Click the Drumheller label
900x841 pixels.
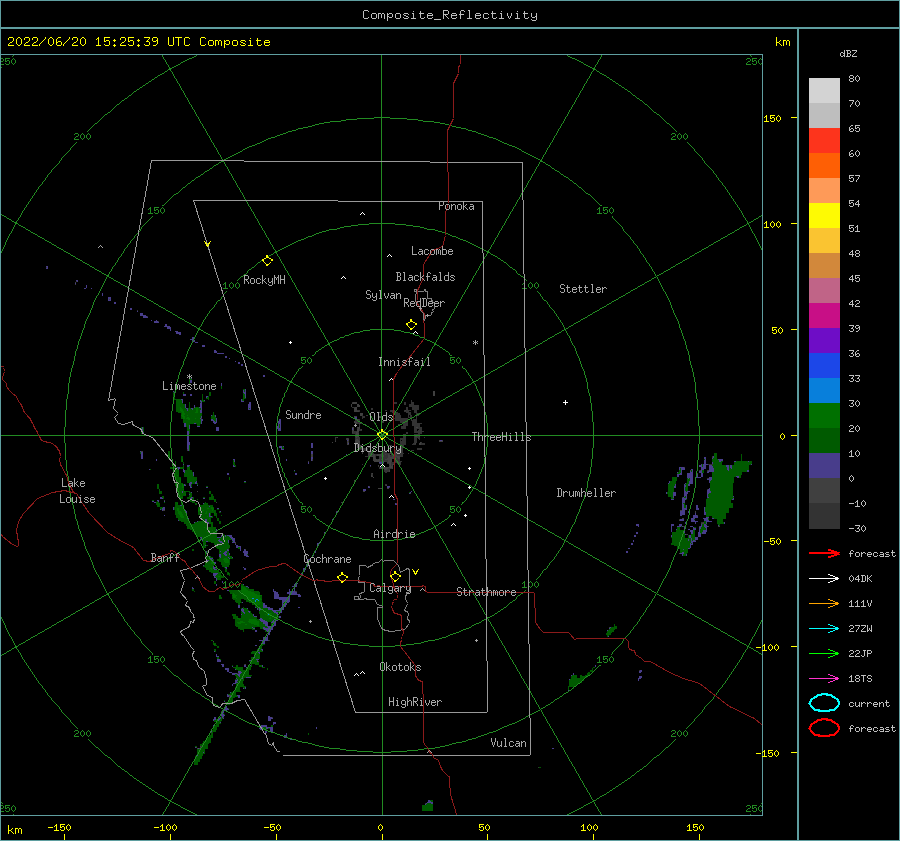(x=586, y=493)
